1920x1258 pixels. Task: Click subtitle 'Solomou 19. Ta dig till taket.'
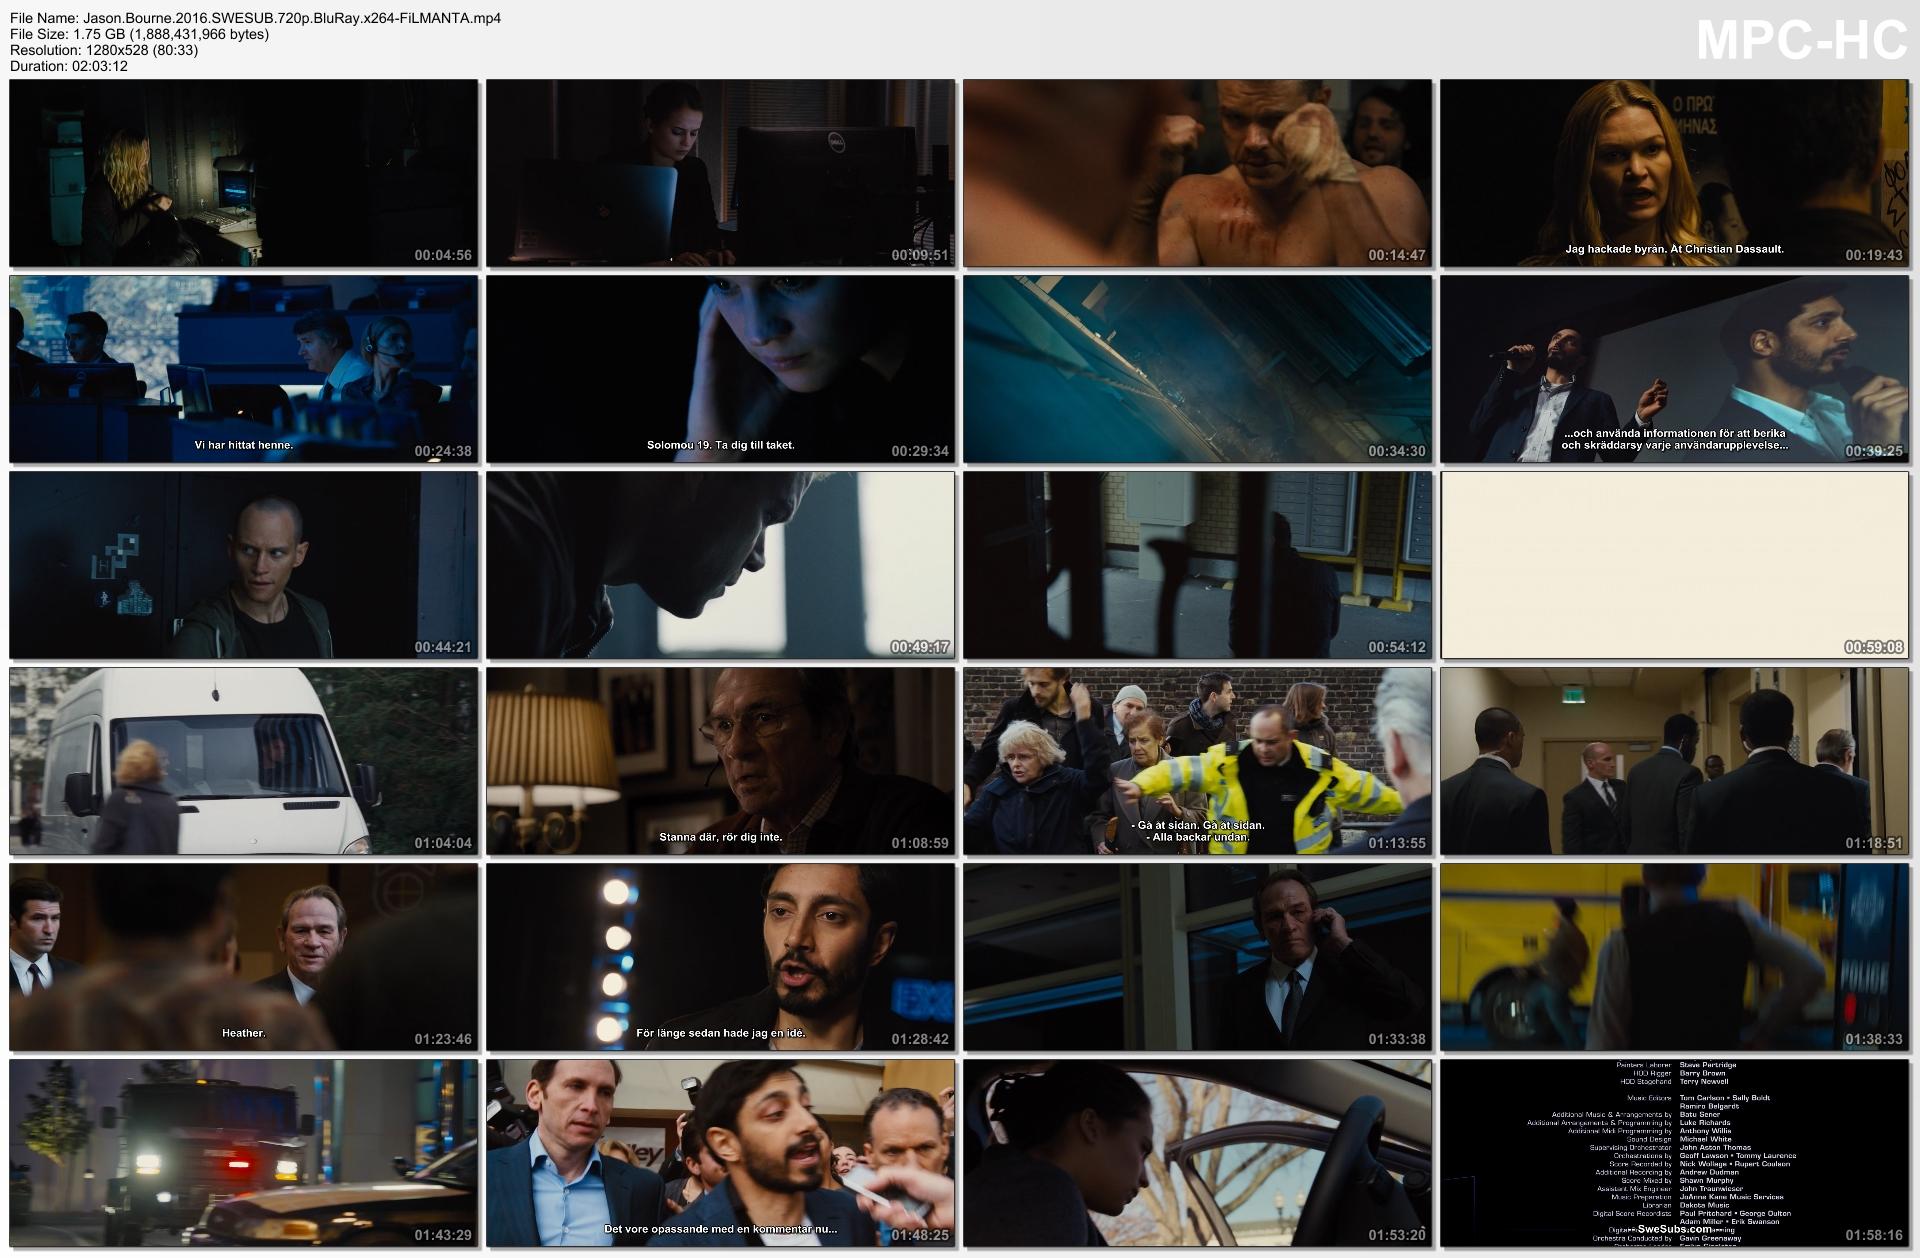pos(721,445)
